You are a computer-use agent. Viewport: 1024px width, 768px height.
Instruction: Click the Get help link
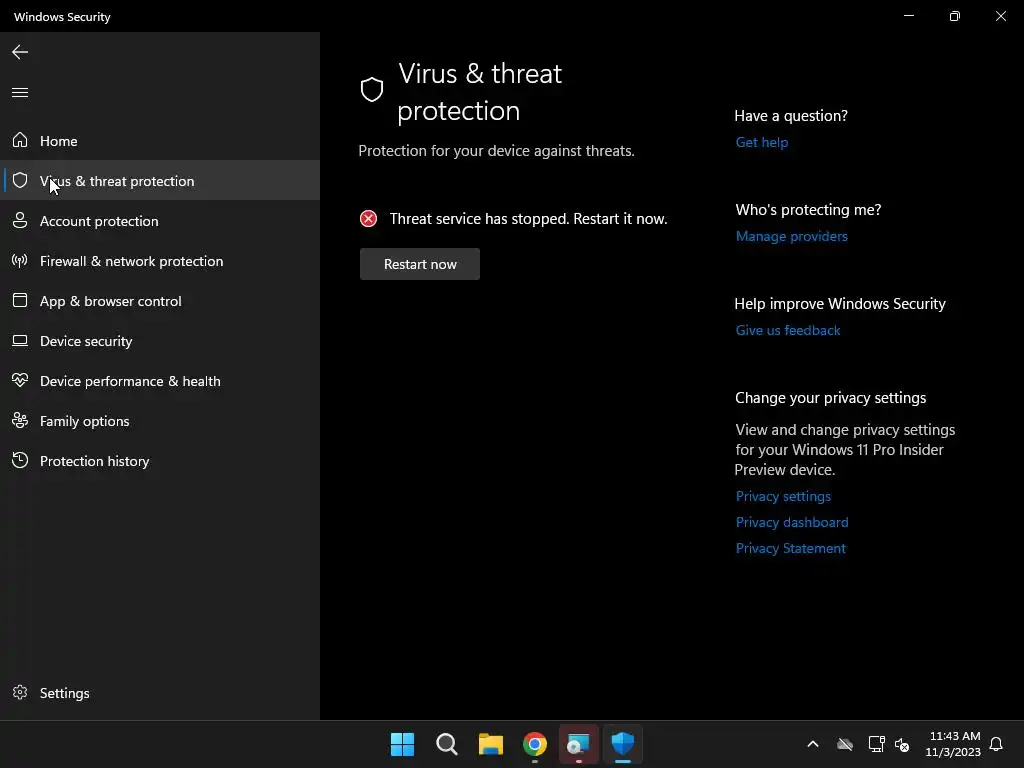(x=761, y=142)
